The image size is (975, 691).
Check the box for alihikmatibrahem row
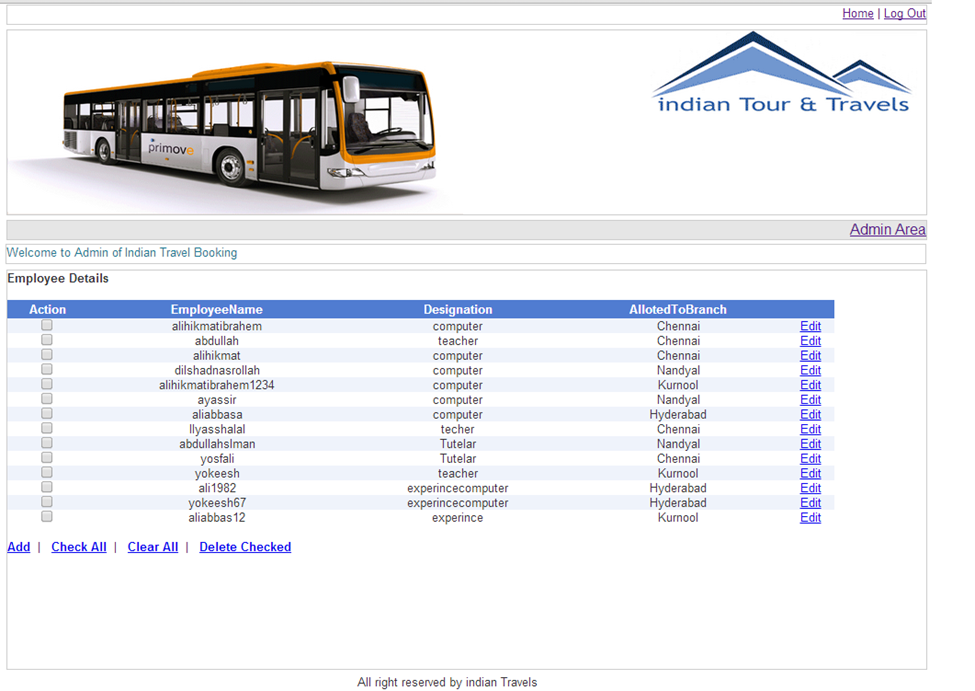(x=46, y=324)
